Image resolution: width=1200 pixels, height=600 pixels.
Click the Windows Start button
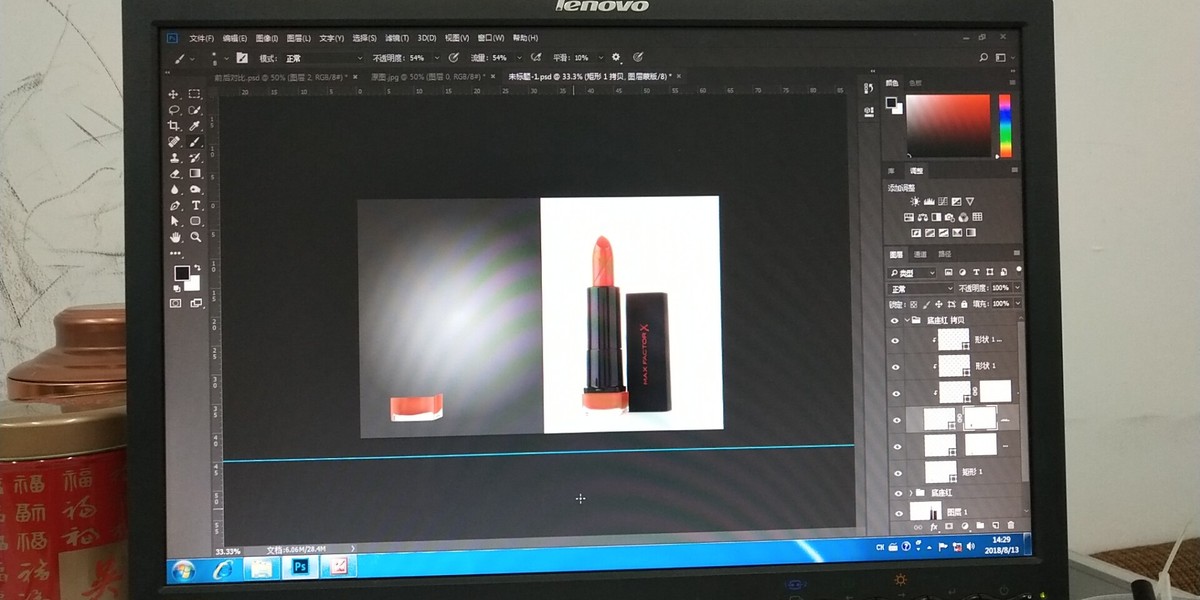coord(184,571)
